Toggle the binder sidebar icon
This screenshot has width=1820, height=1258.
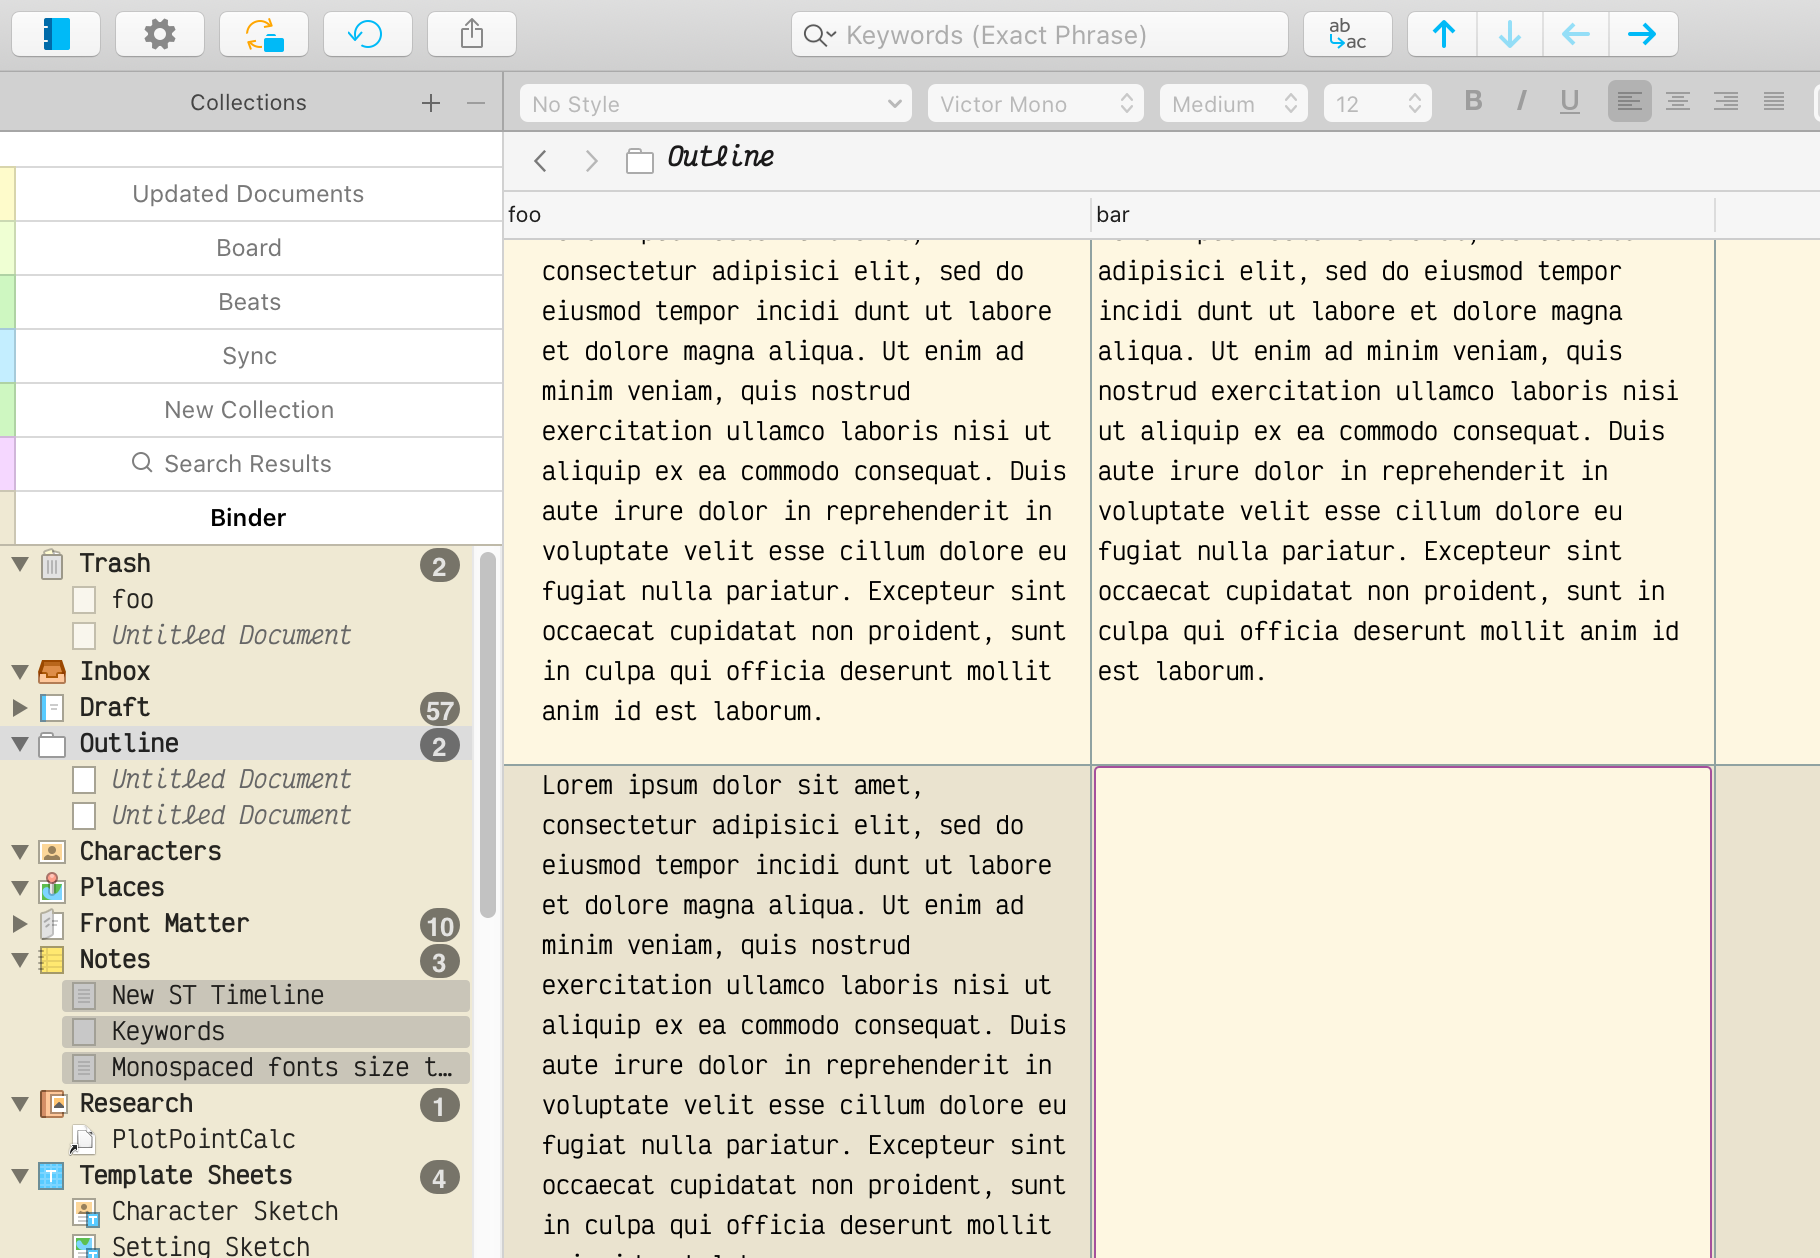click(x=56, y=35)
